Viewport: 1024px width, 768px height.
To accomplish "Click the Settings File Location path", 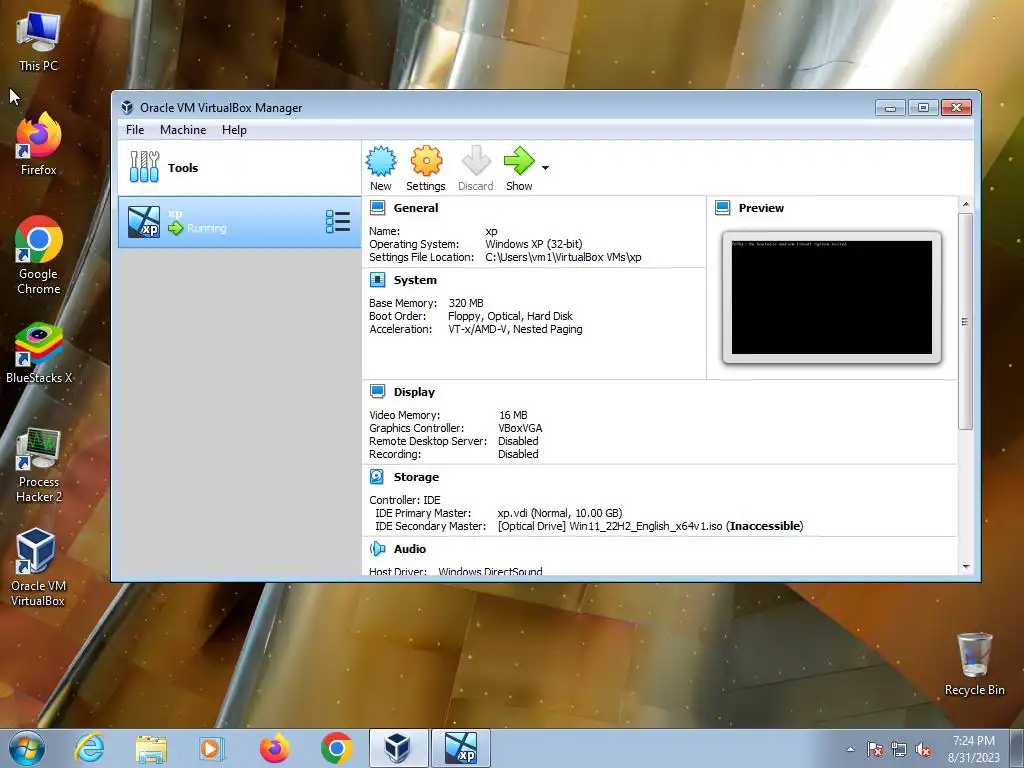I will point(563,257).
